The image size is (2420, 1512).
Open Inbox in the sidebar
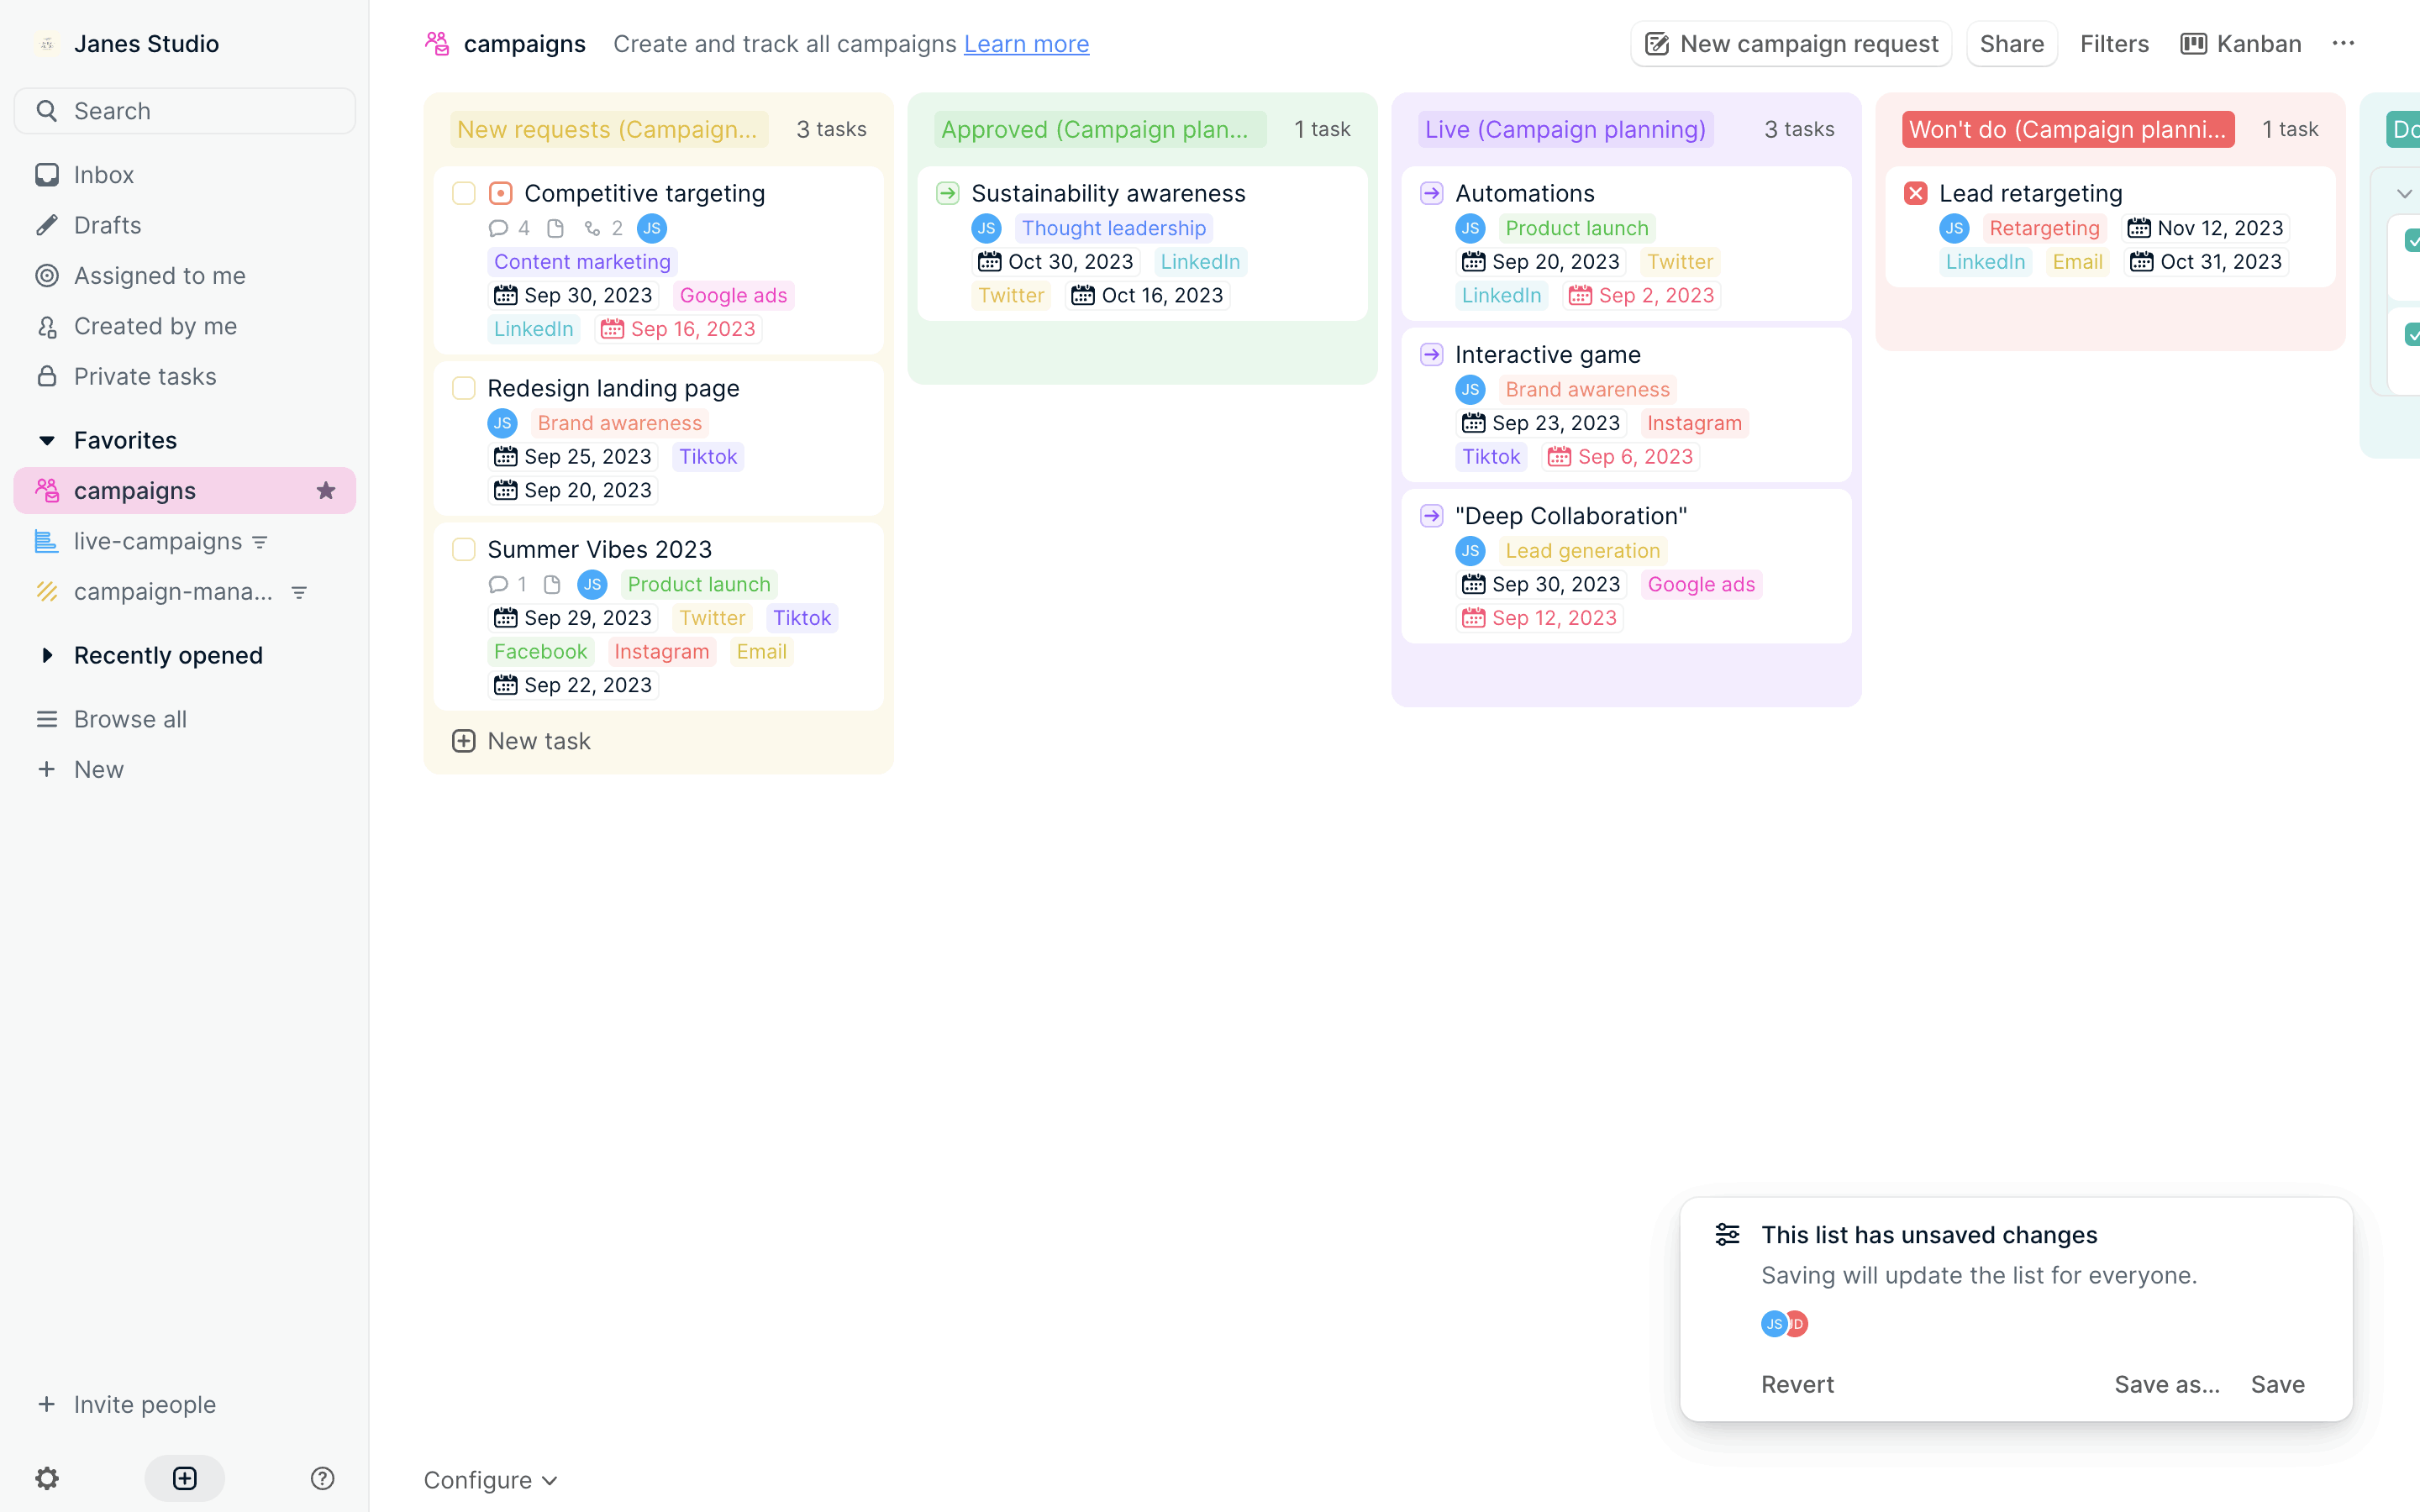(103, 175)
